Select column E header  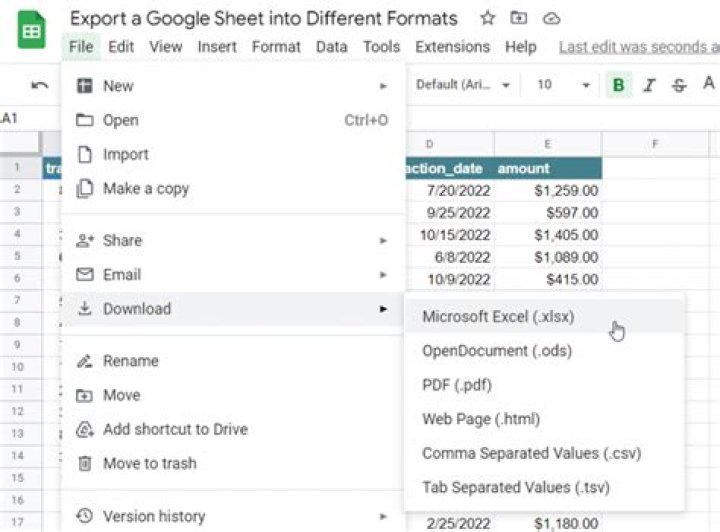tap(548, 144)
